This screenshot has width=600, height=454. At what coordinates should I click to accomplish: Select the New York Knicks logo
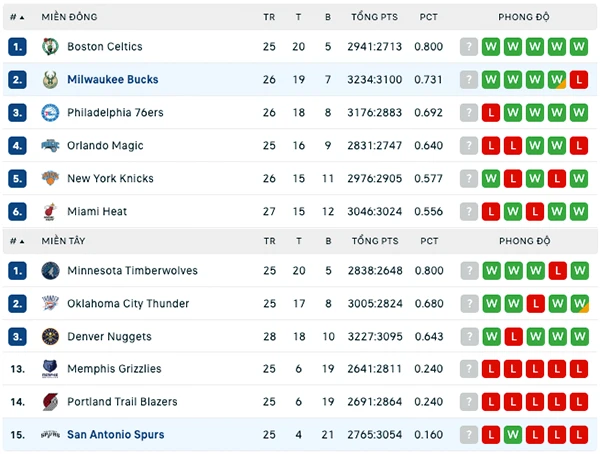click(50, 178)
